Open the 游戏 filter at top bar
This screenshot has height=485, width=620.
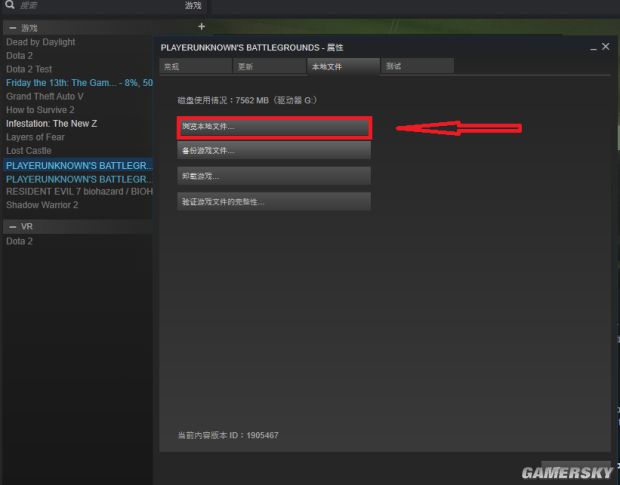tap(193, 5)
